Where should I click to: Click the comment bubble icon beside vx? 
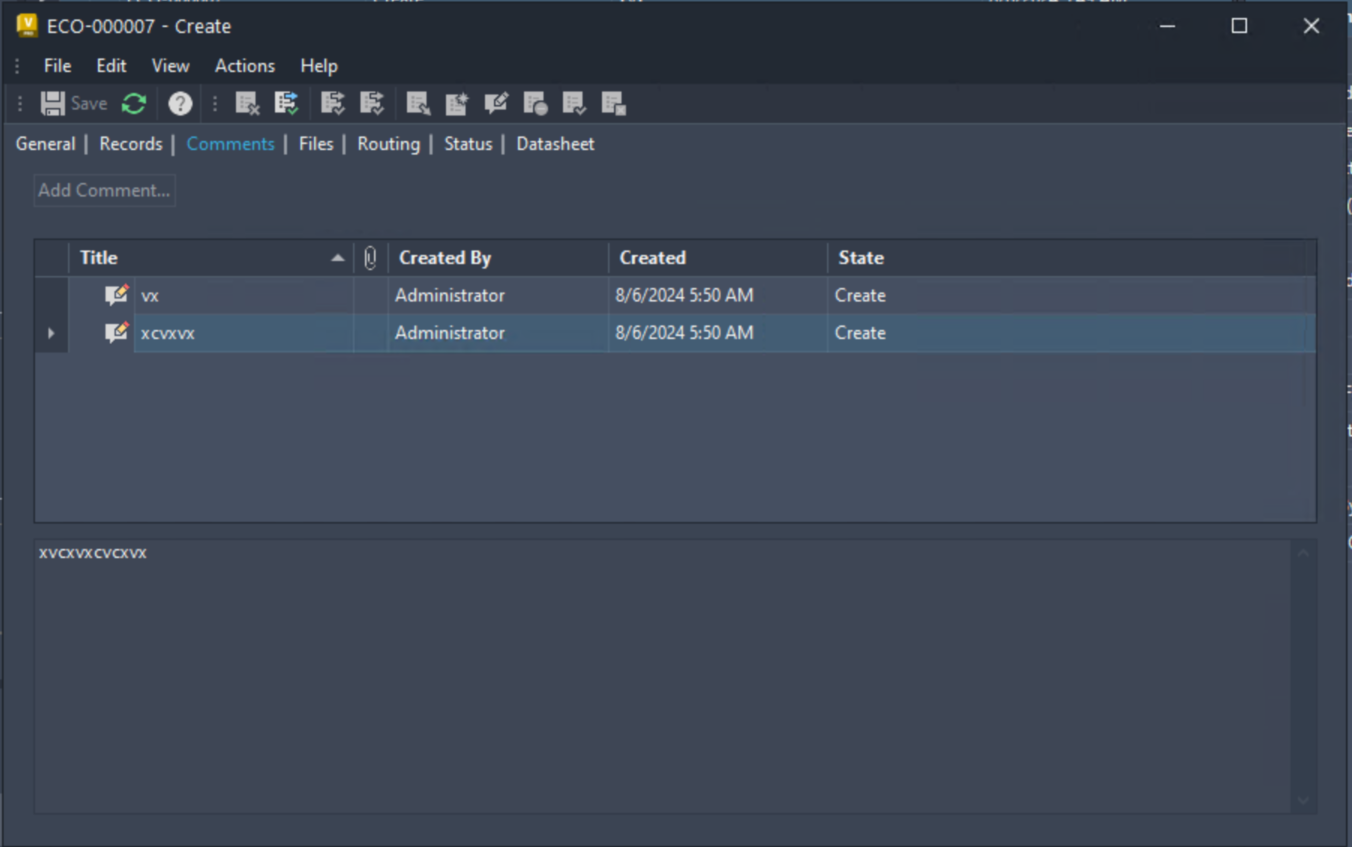tap(116, 294)
